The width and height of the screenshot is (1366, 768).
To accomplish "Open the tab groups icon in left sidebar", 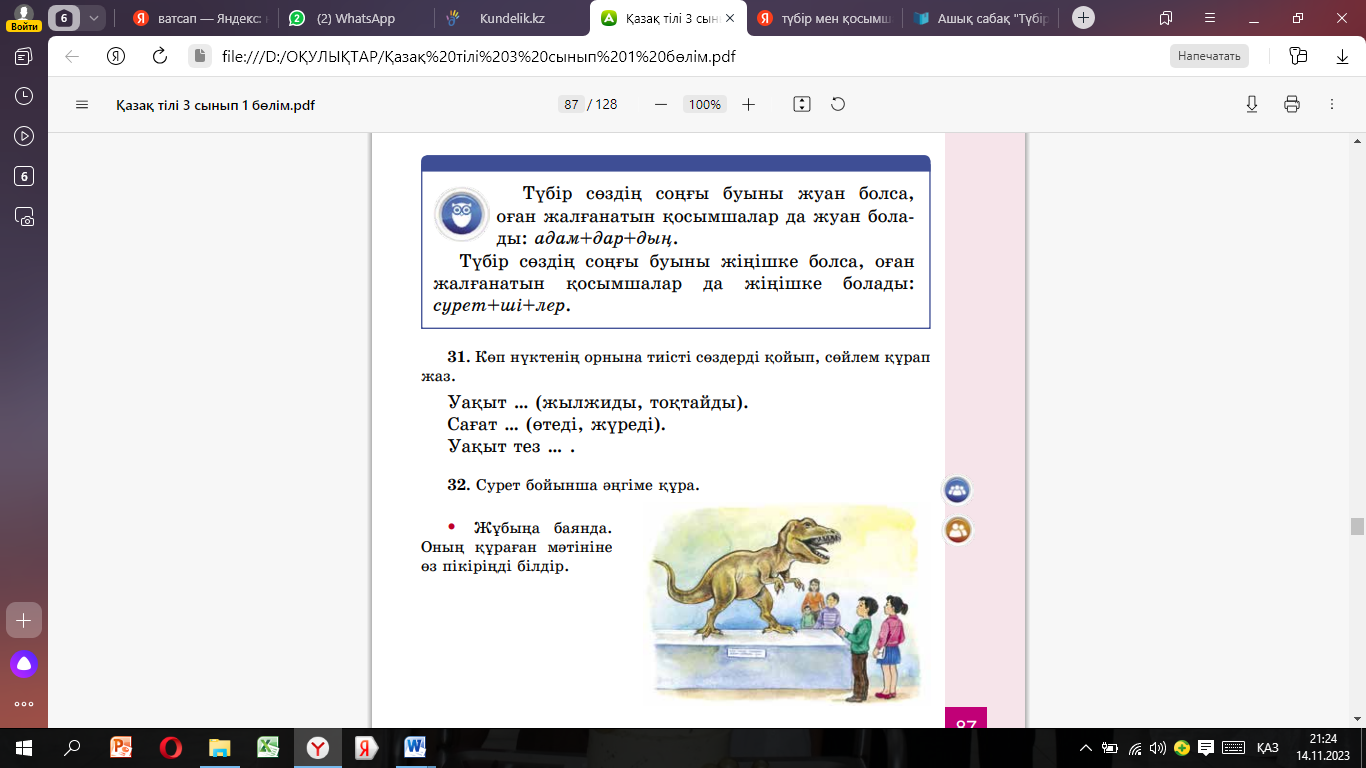I will point(24,57).
